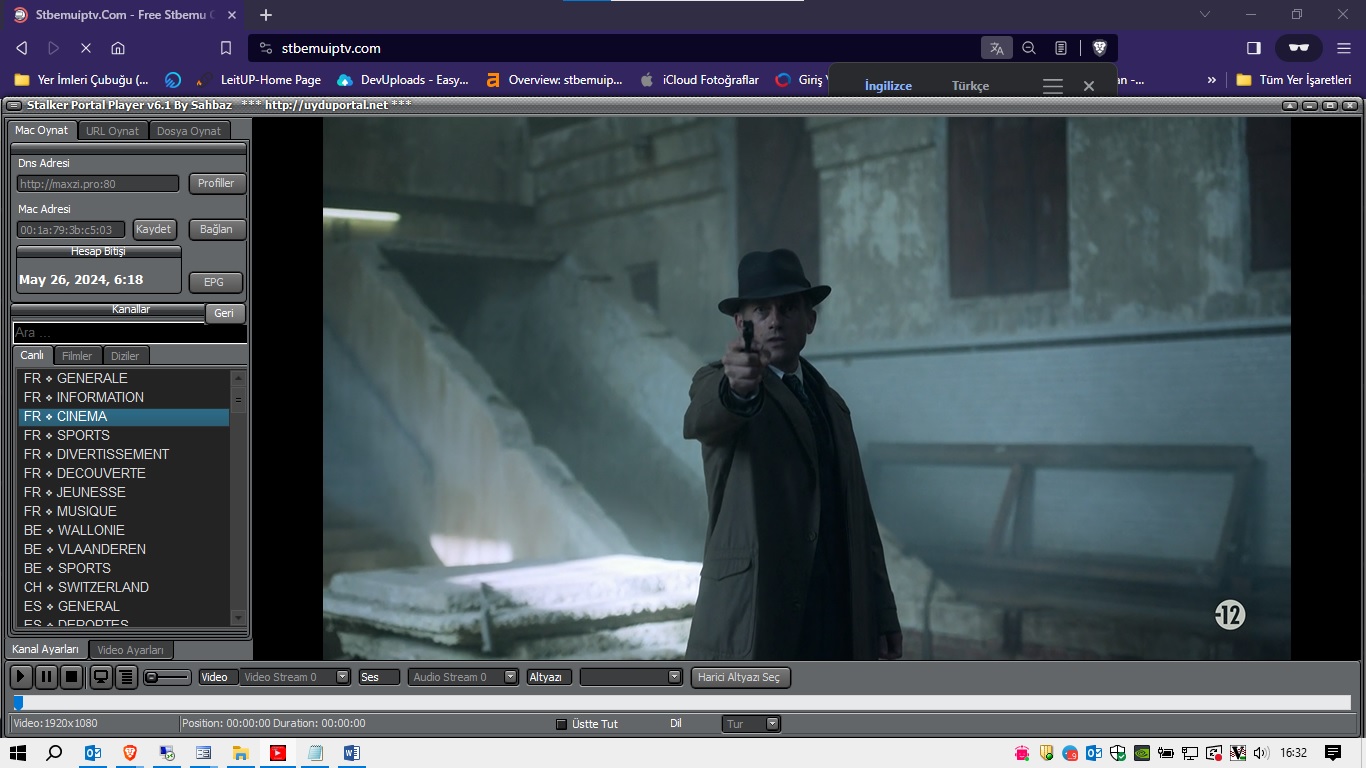The height and width of the screenshot is (768, 1366).
Task: Choose Türkçe in the translate popup
Action: (x=970, y=86)
